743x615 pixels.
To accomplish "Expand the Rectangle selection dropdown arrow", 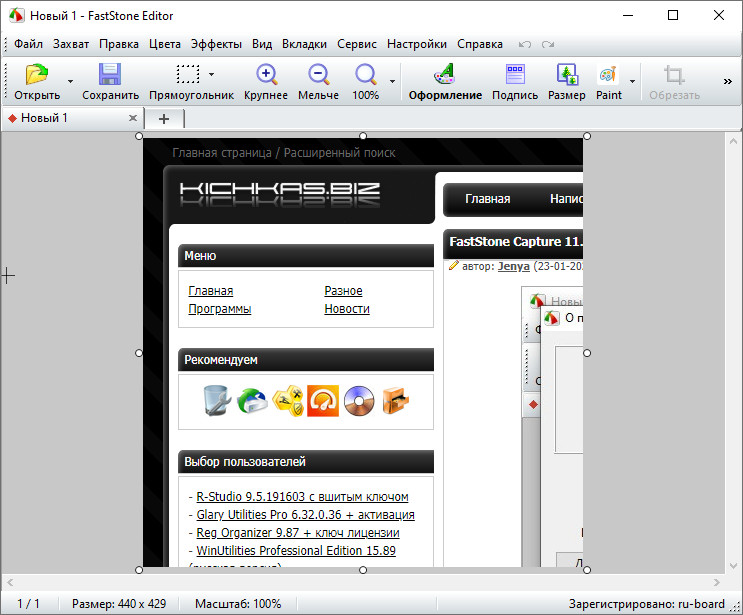I will [212, 74].
